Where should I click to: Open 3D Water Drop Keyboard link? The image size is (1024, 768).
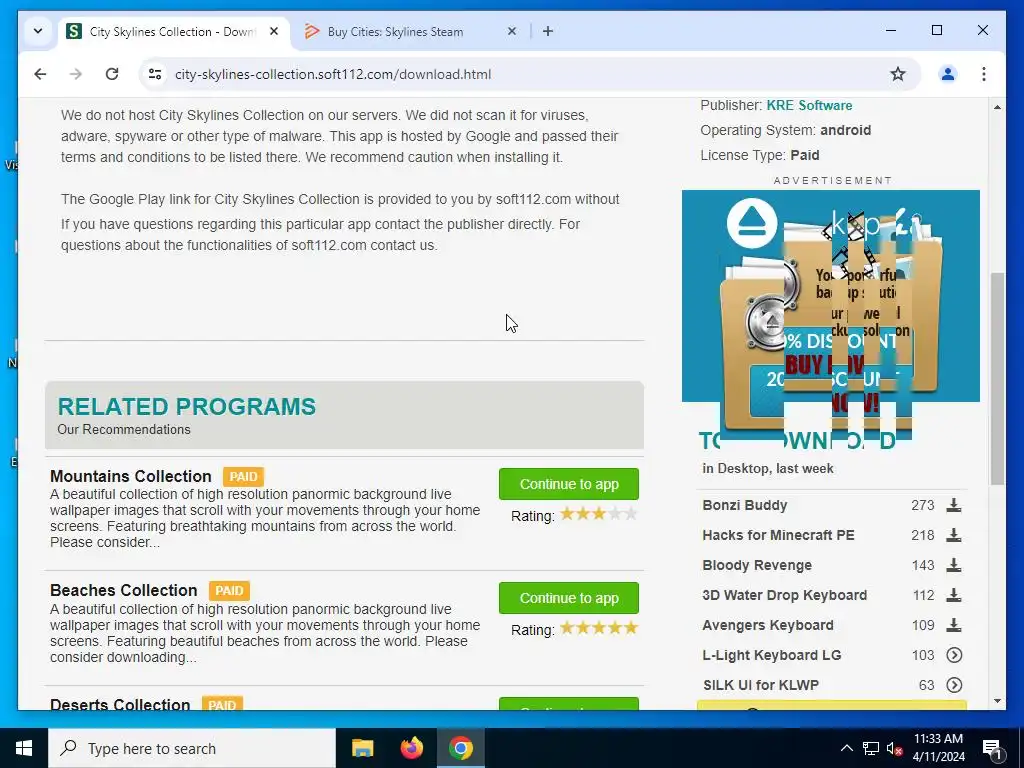pyautogui.click(x=784, y=596)
